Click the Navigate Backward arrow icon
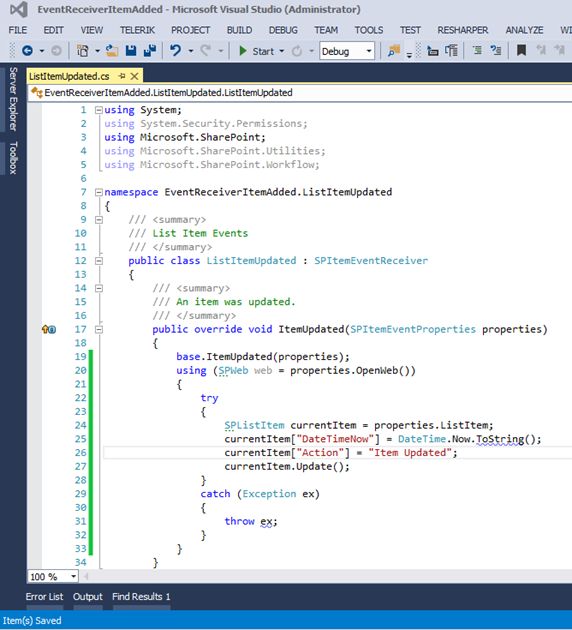 point(27,51)
